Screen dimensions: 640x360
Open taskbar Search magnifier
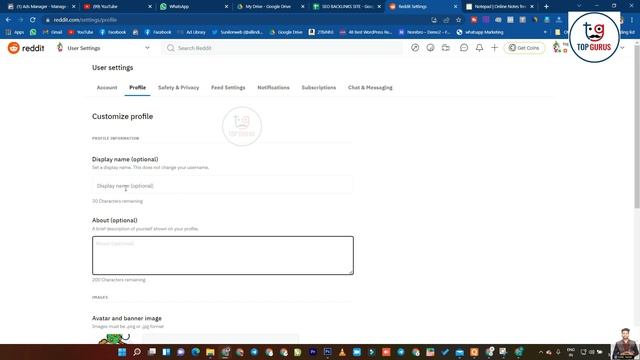point(137,352)
